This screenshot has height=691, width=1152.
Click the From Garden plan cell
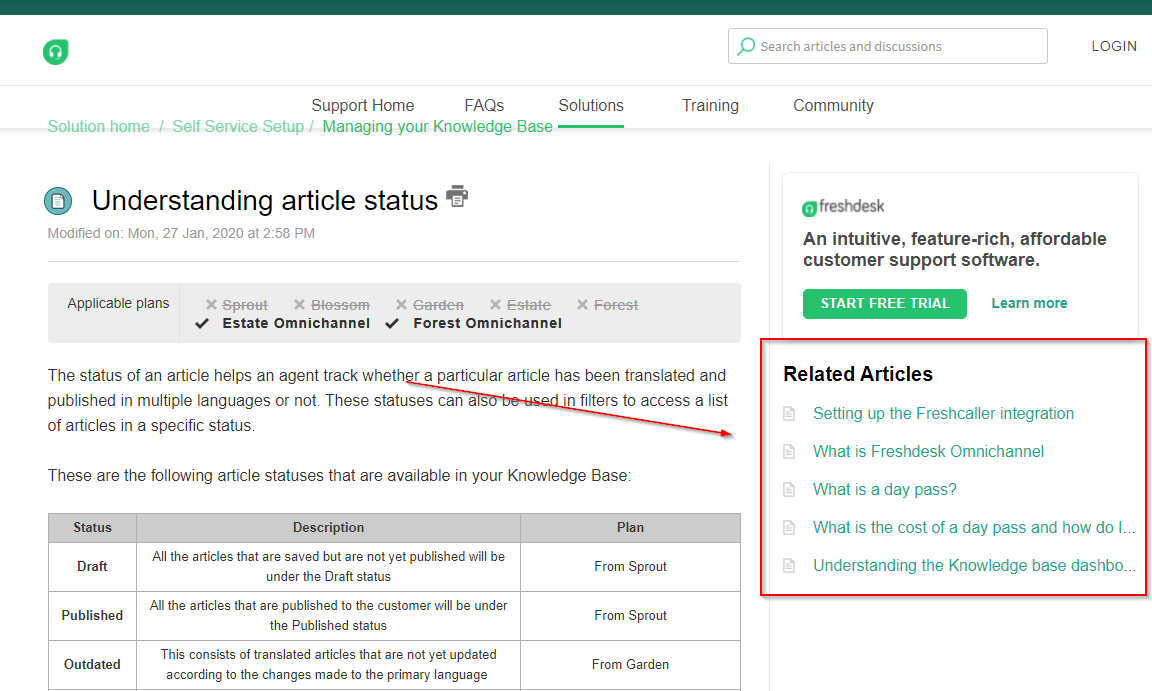[x=630, y=665]
